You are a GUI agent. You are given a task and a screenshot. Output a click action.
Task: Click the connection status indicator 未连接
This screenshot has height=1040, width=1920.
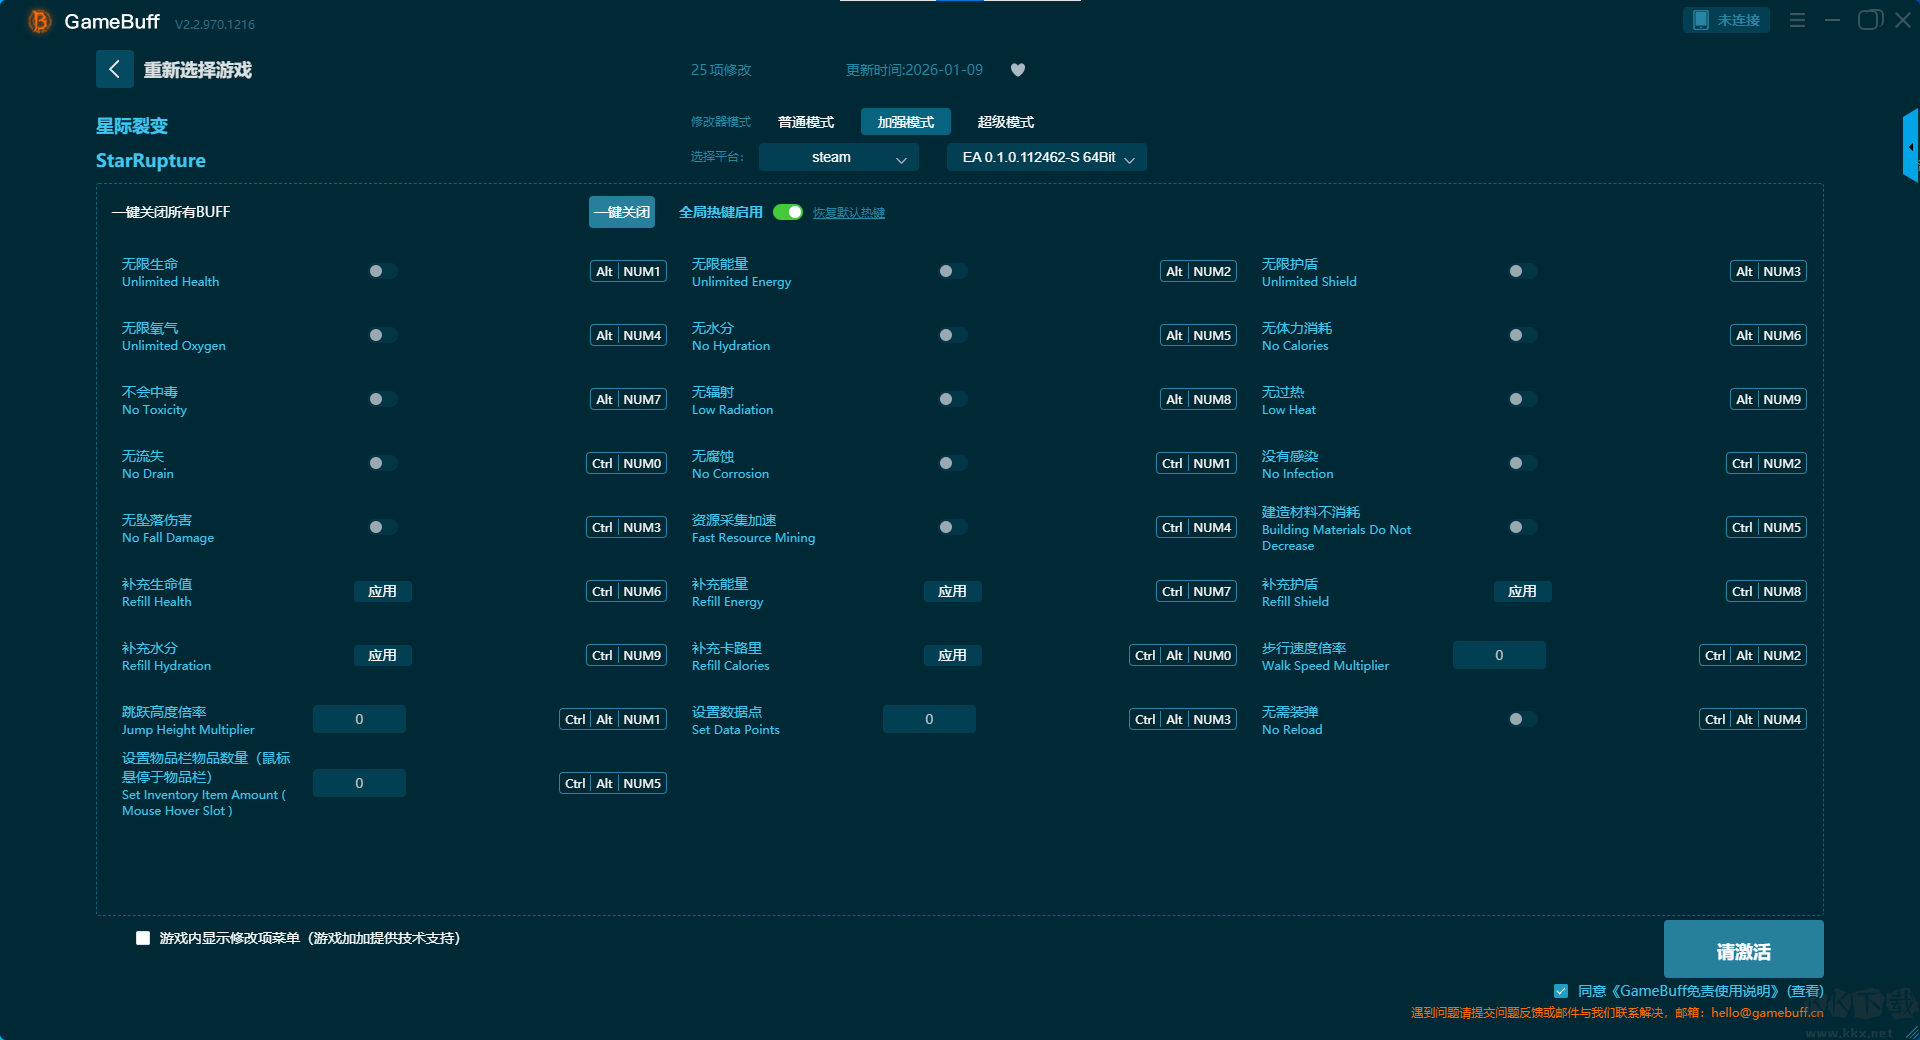[1726, 20]
